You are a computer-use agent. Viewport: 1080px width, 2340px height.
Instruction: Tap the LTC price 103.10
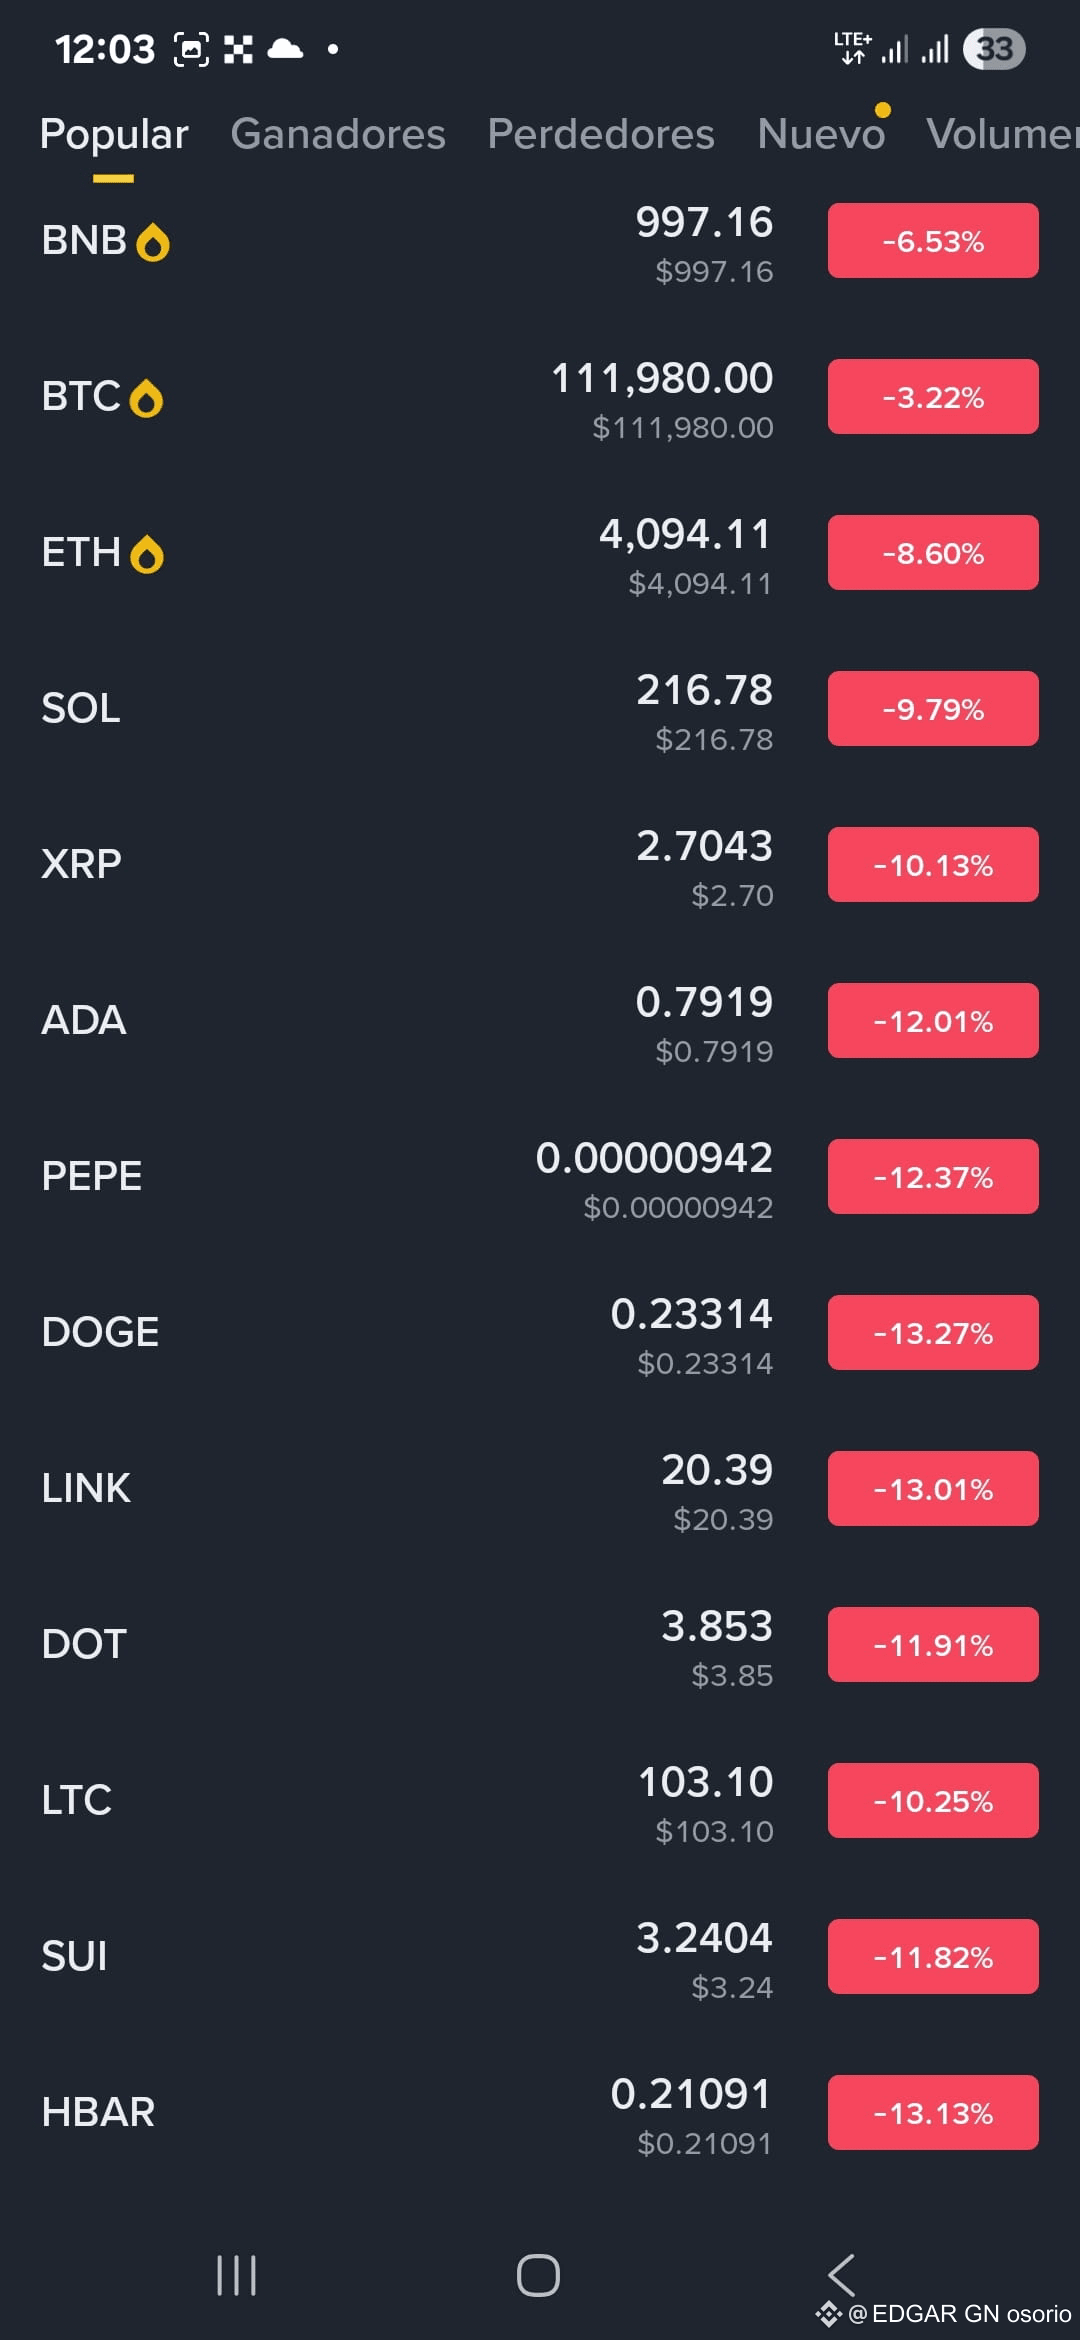pos(706,1782)
